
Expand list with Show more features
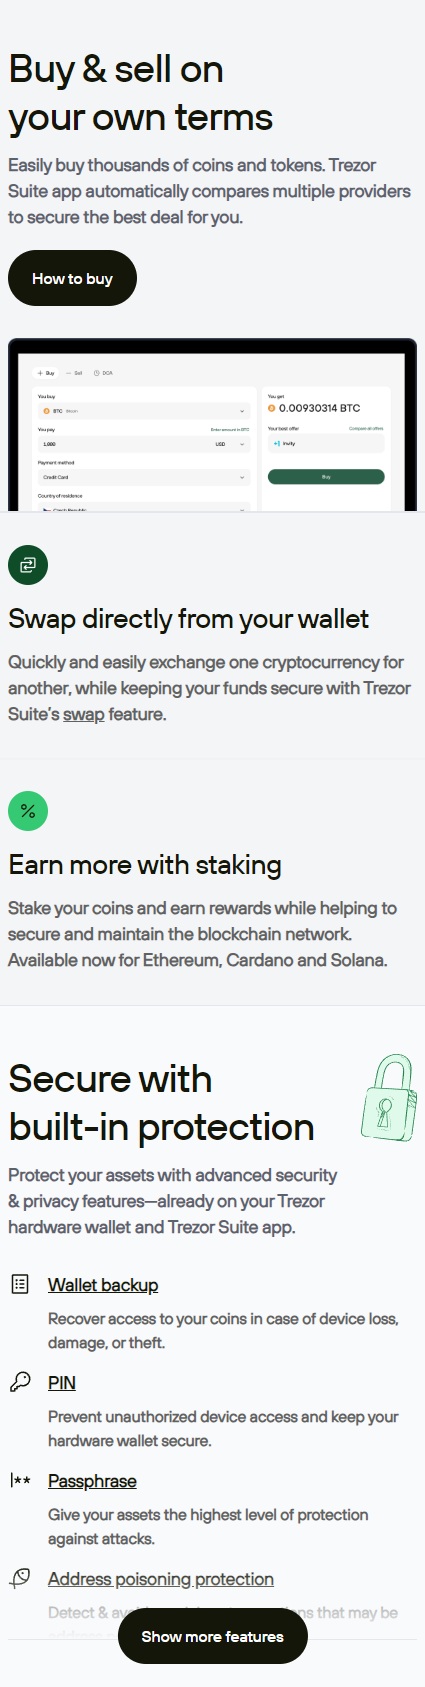click(212, 1637)
